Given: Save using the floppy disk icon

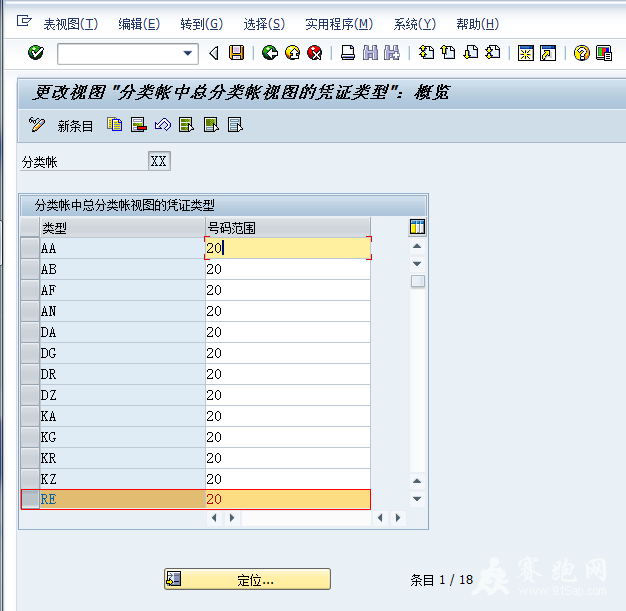Looking at the screenshot, I should [236, 53].
